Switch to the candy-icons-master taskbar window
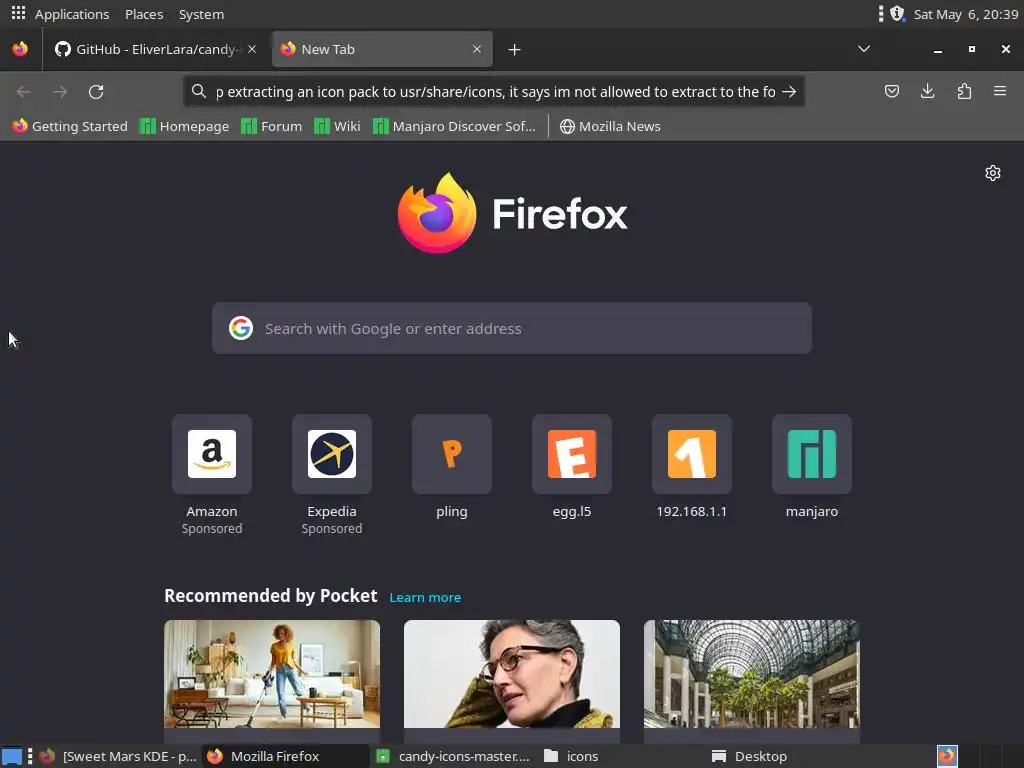The image size is (1024, 768). 453,756
